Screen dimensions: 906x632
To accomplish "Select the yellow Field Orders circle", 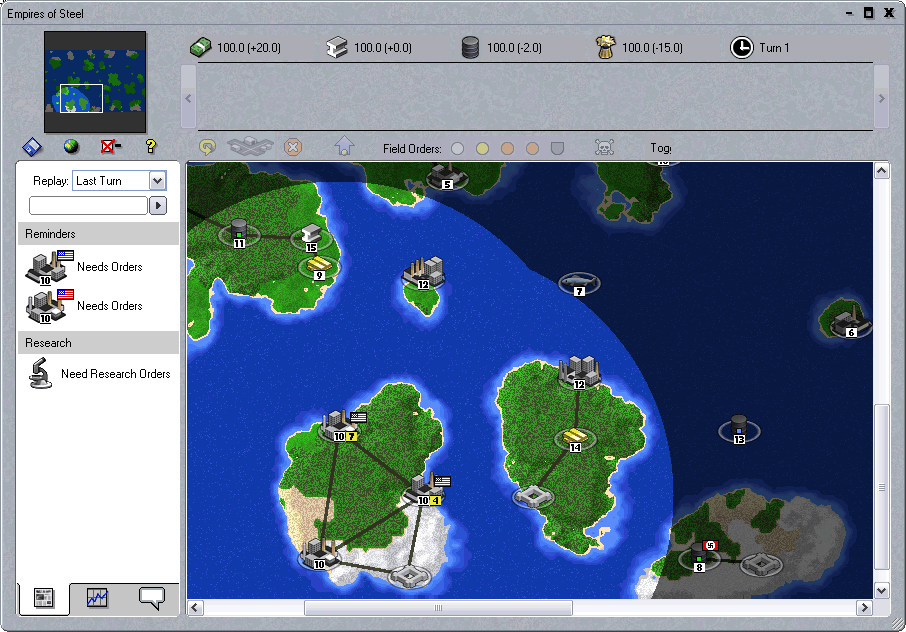I will pos(482,148).
